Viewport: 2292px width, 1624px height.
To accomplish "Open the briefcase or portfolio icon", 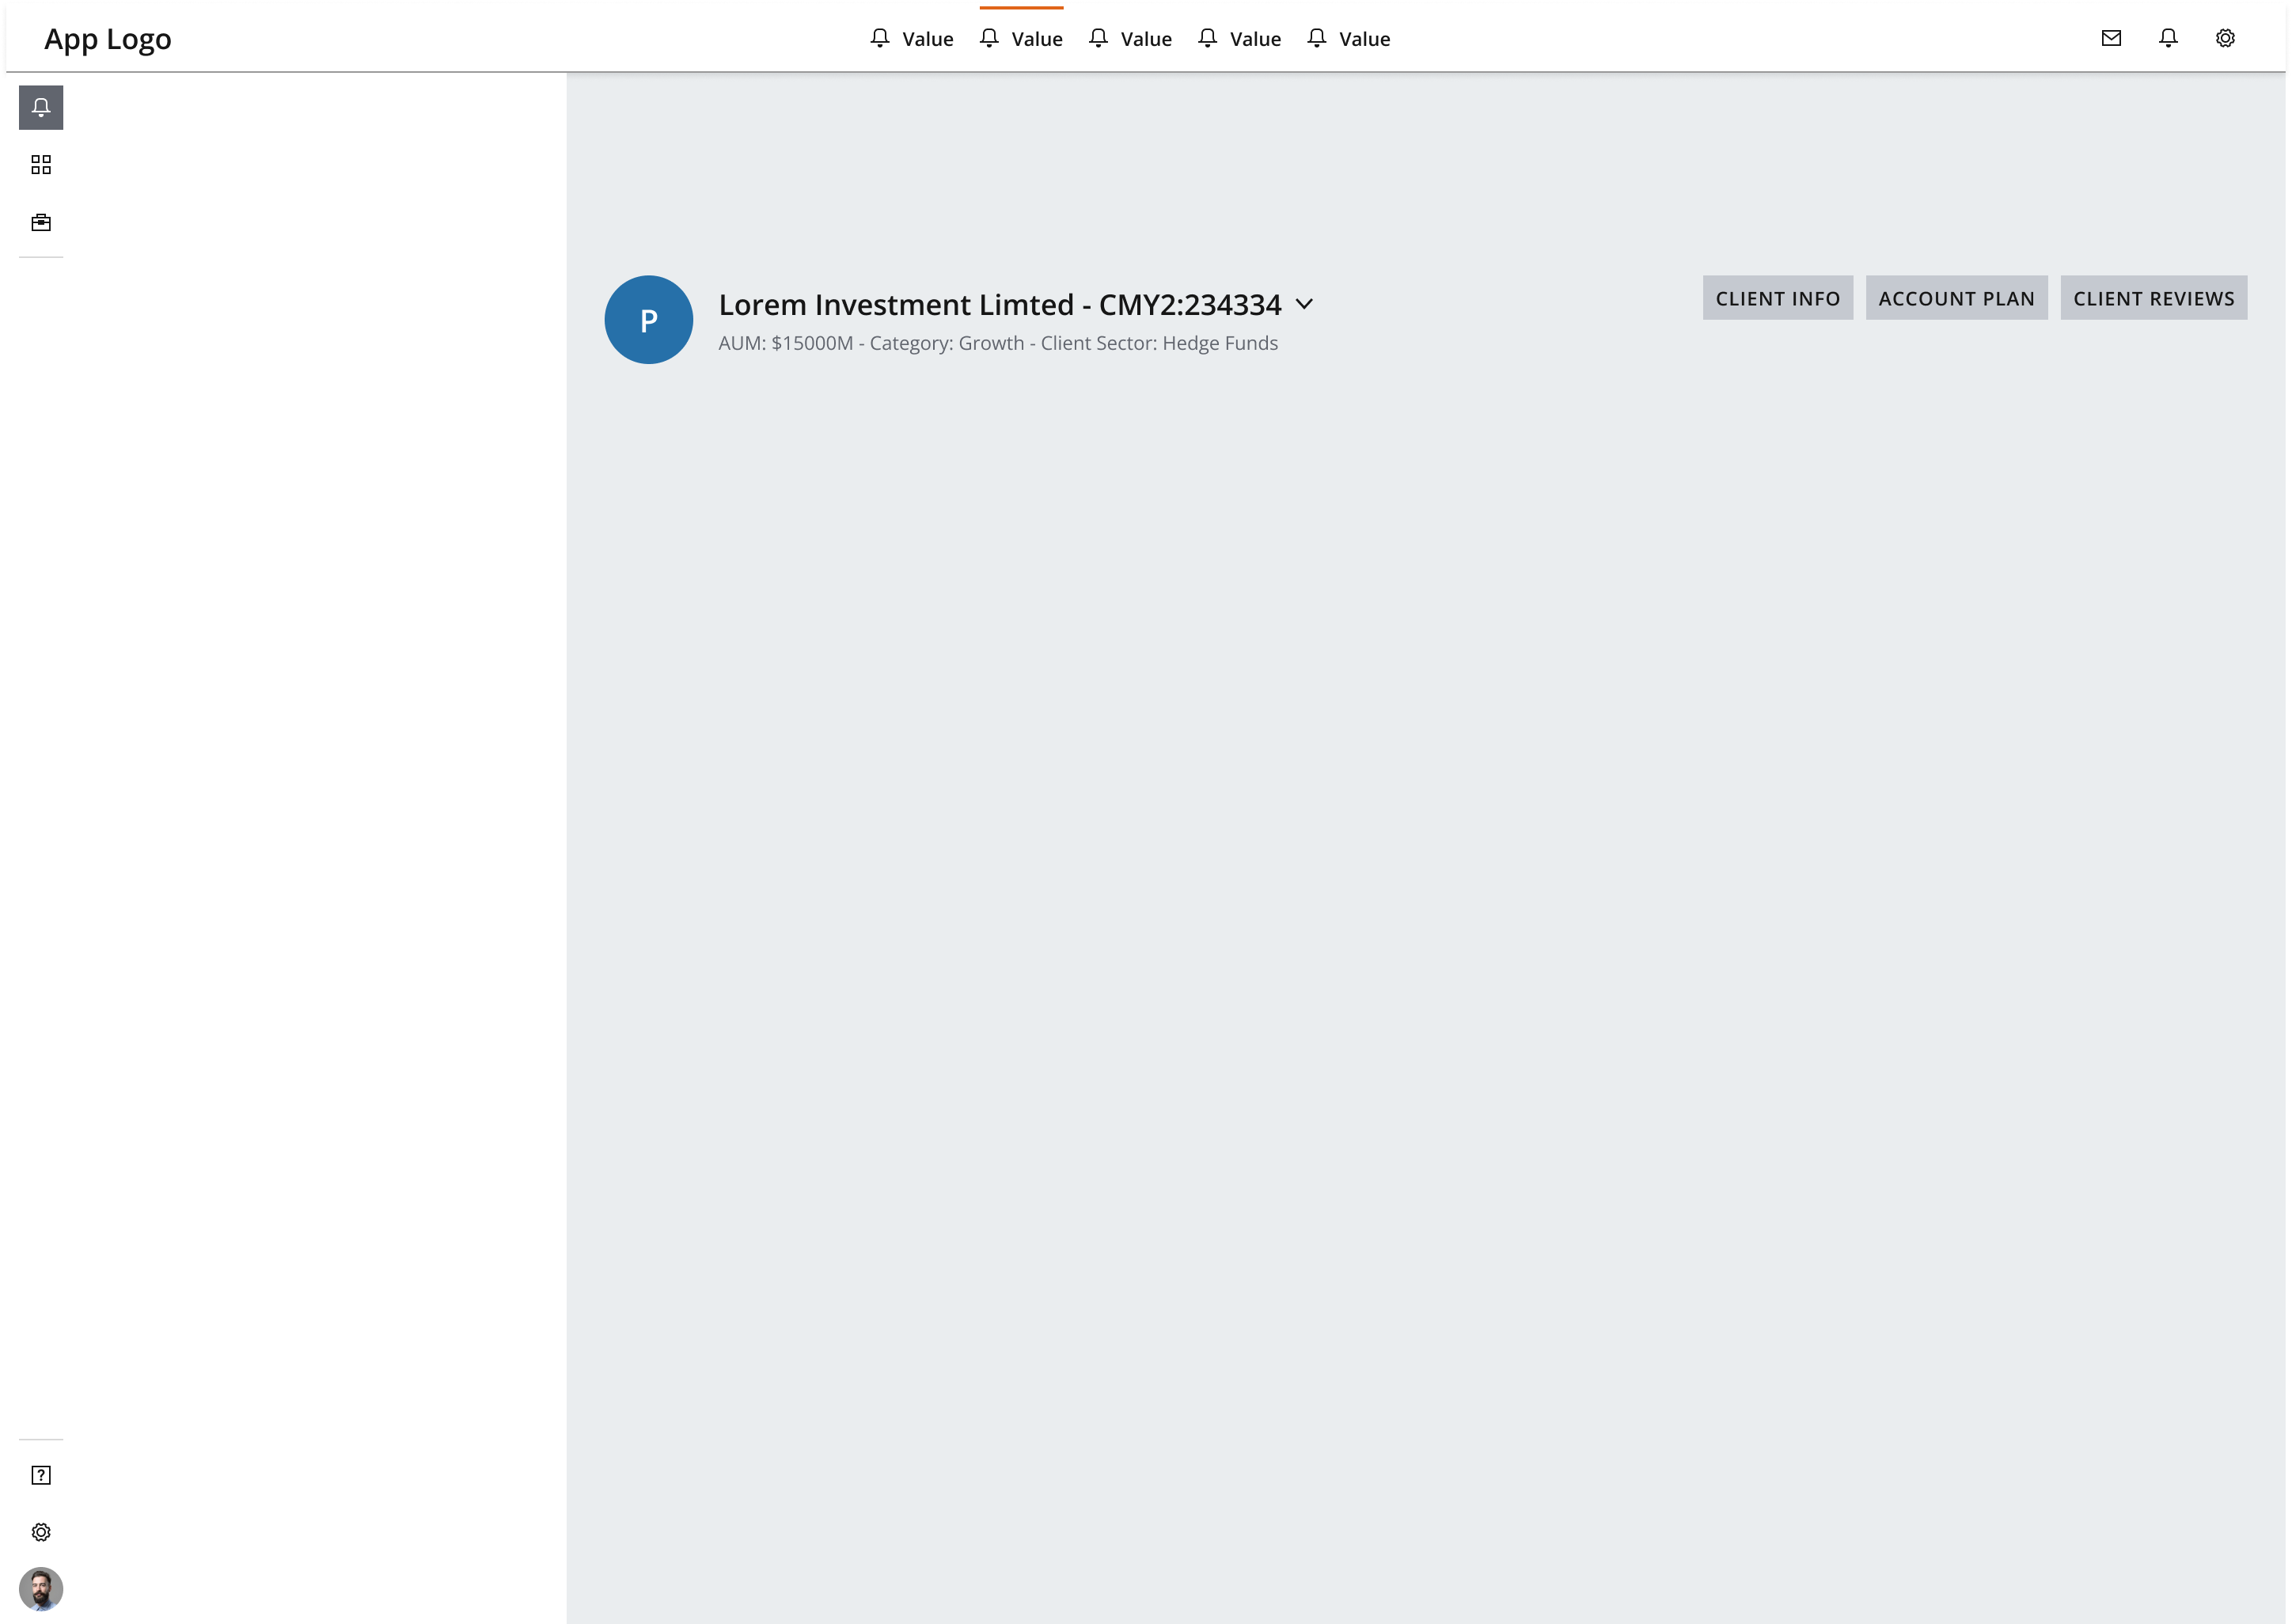I will point(40,222).
